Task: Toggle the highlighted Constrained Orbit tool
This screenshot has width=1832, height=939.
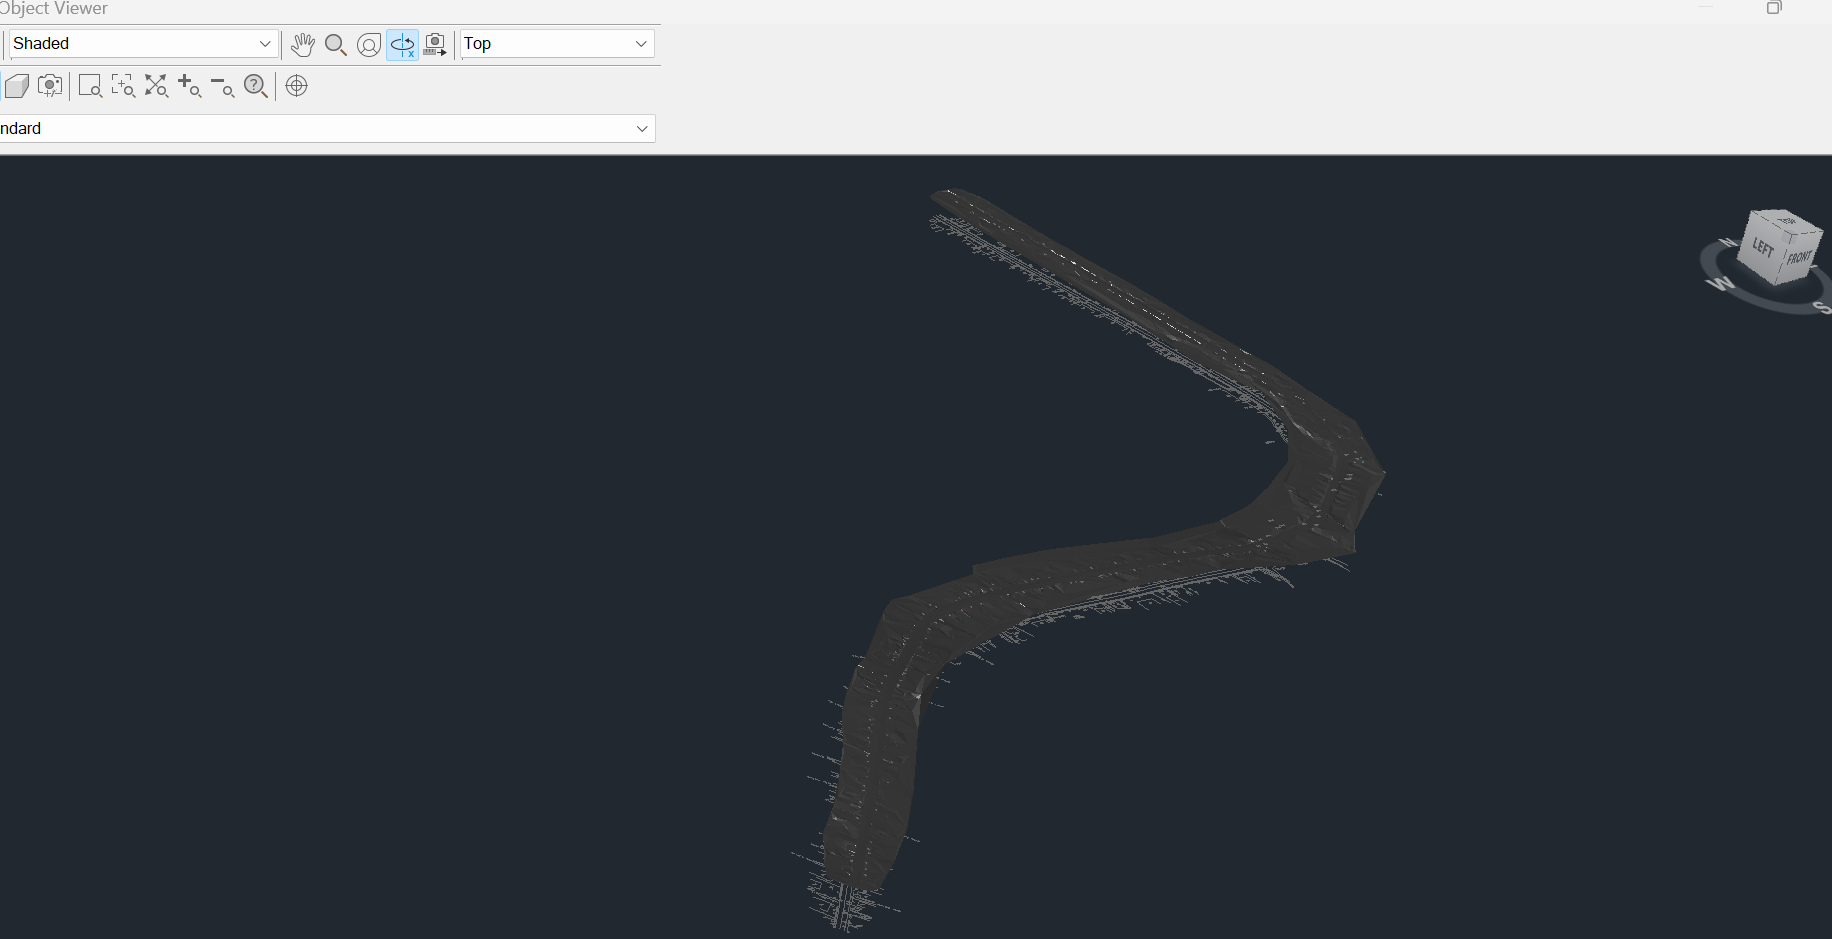Action: coord(402,44)
